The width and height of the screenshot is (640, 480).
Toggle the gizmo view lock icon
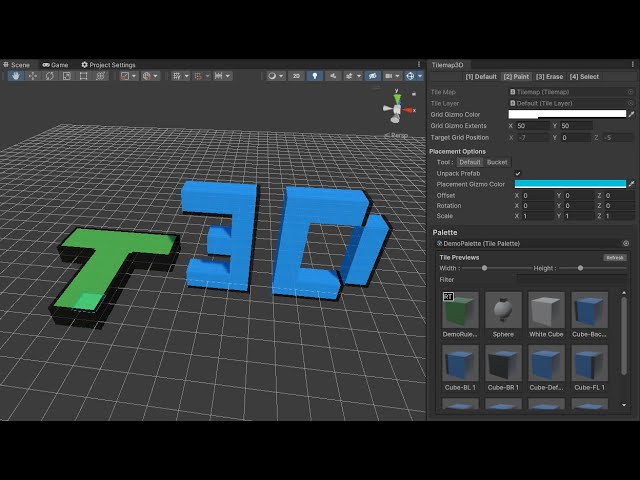[x=413, y=94]
